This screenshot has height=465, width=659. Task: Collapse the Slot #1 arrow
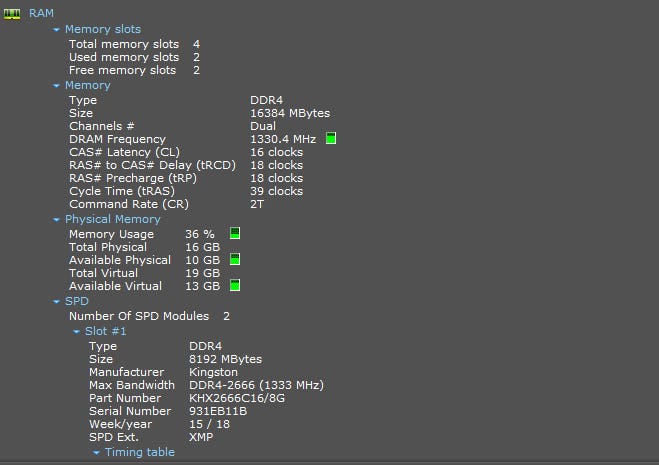pos(76,332)
